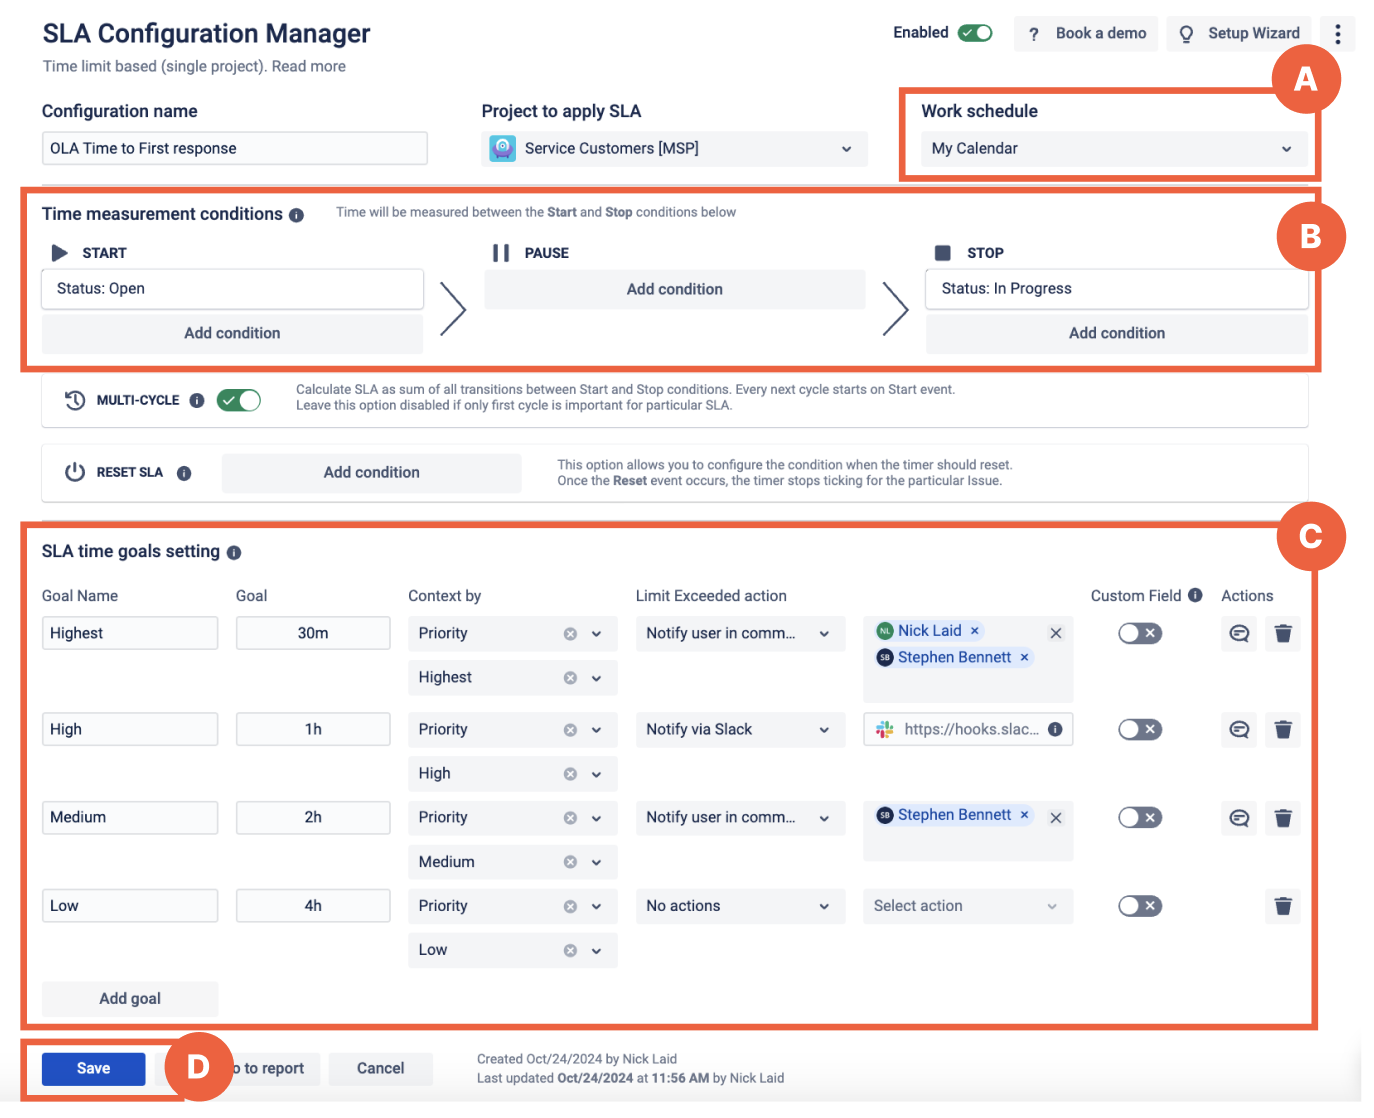This screenshot has width=1374, height=1118.
Task: Delete the Highest goal row
Action: pyautogui.click(x=1283, y=633)
